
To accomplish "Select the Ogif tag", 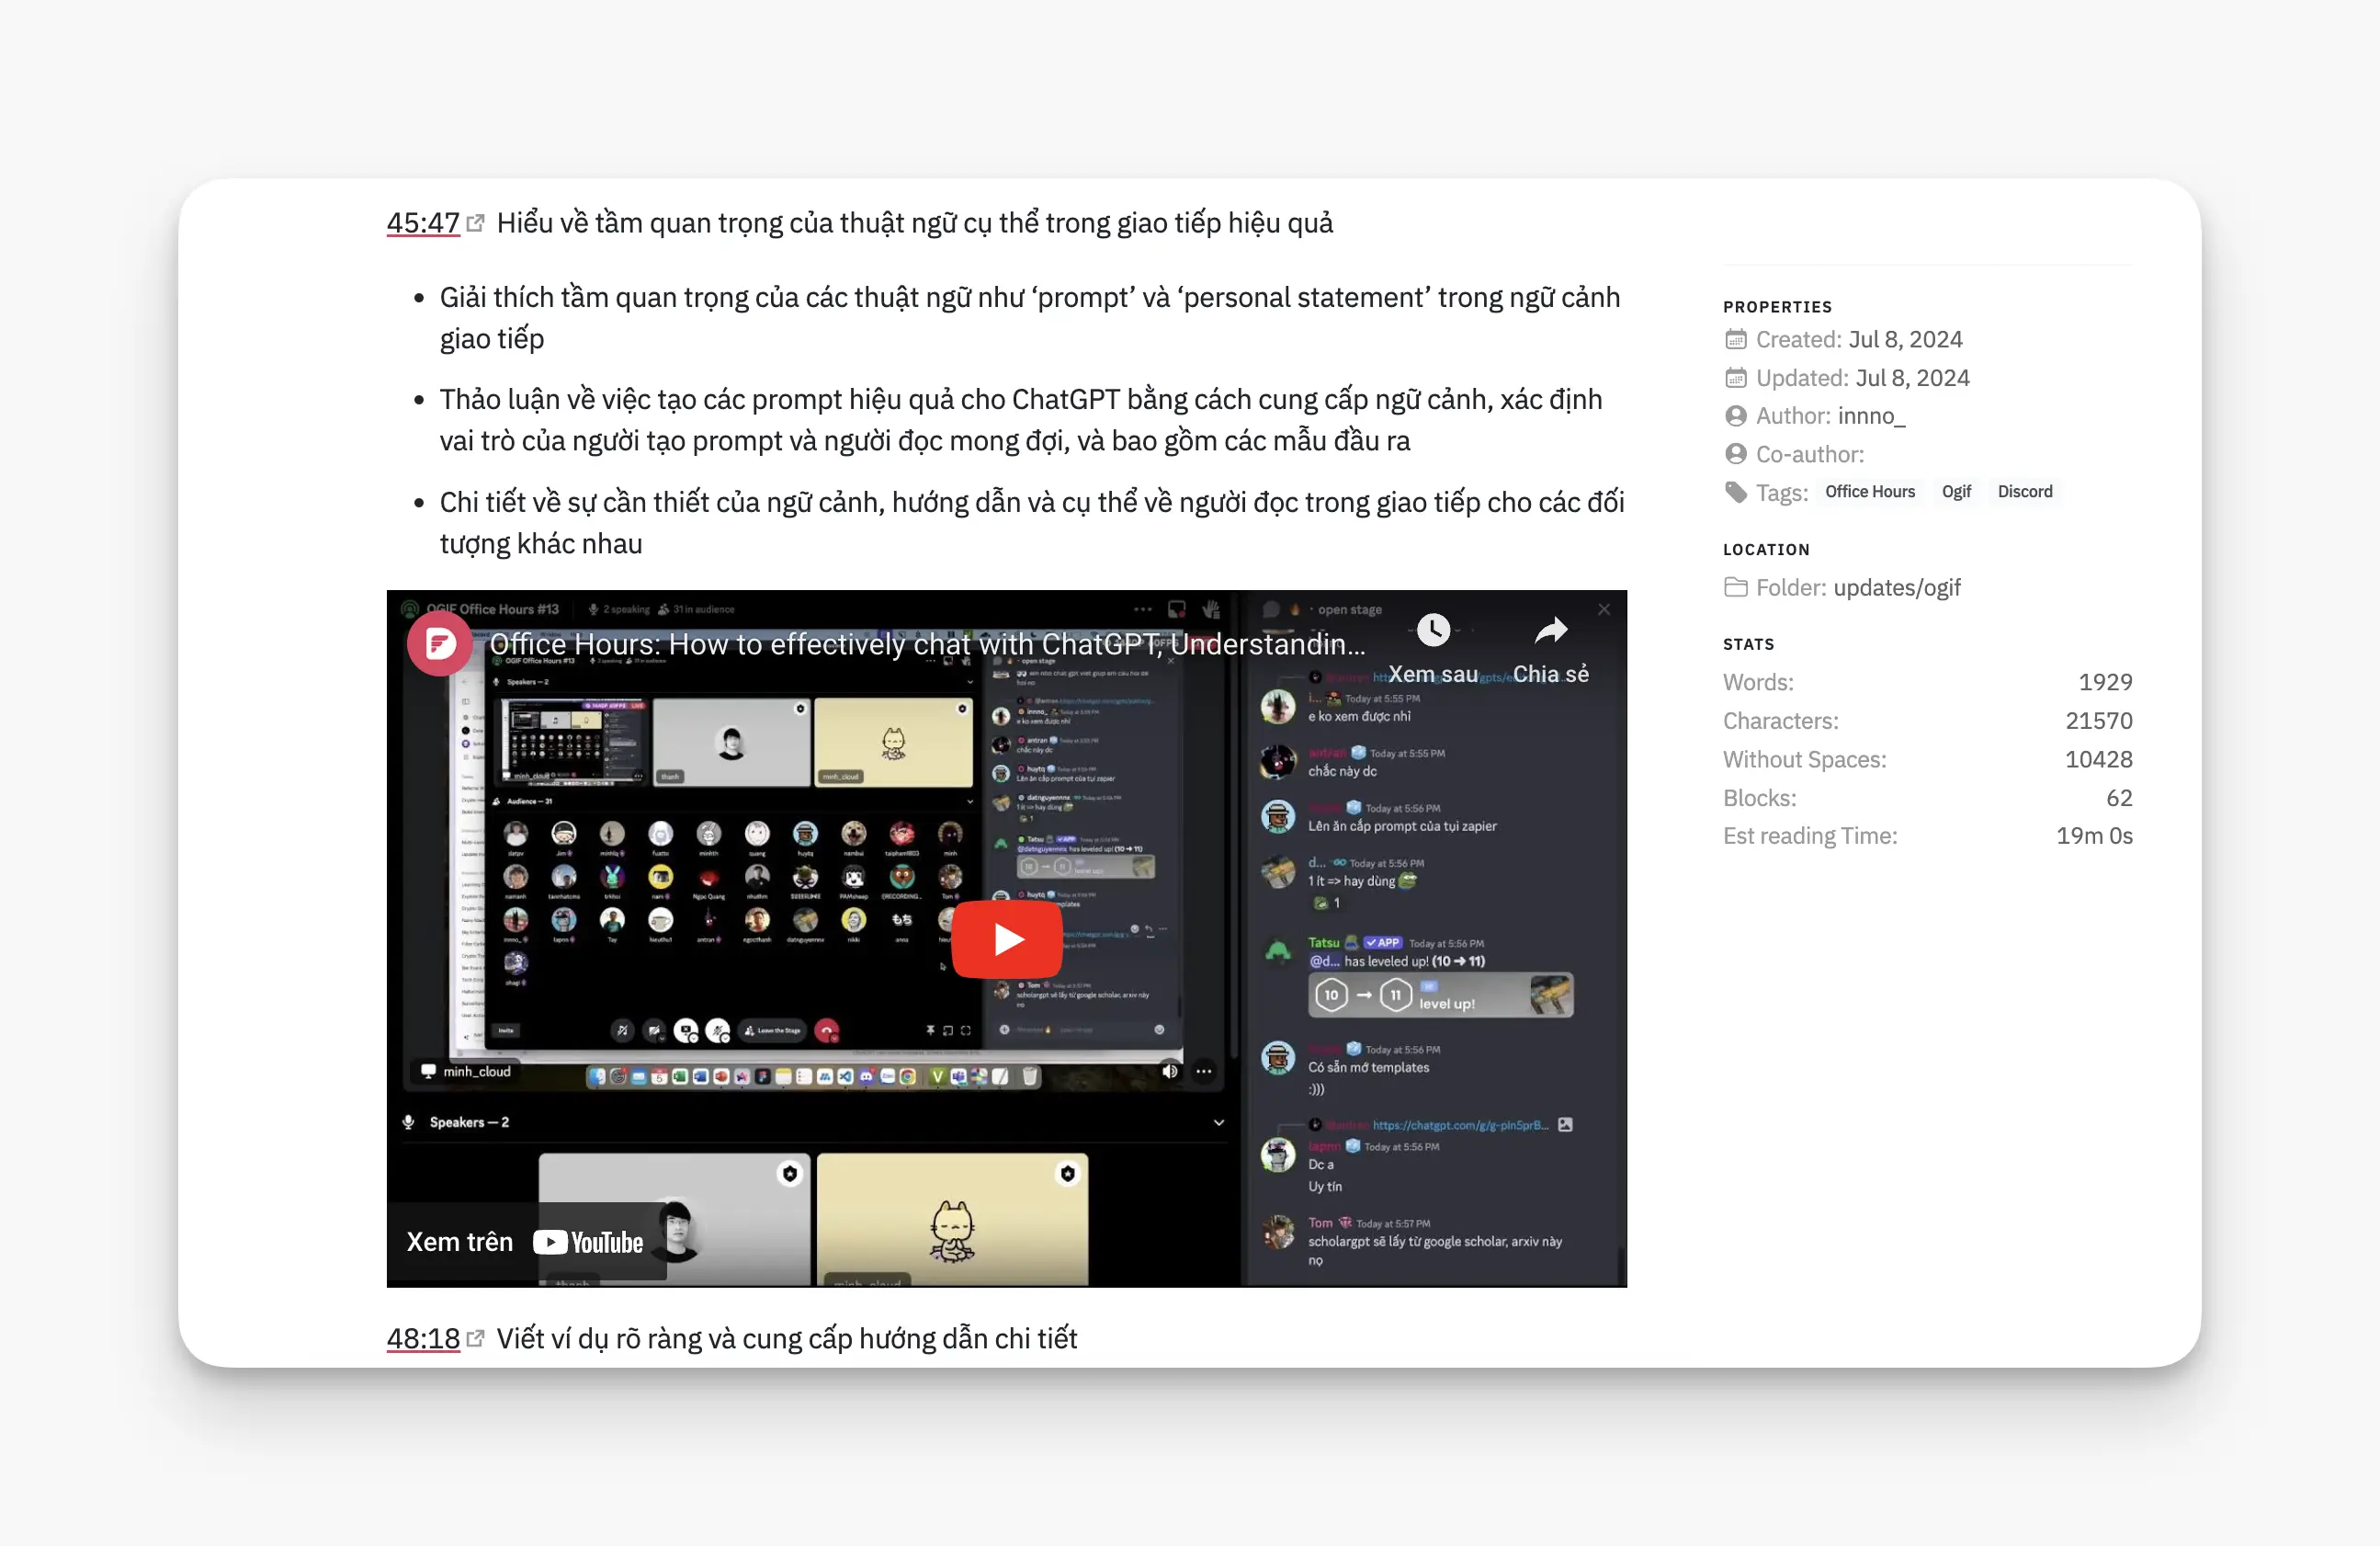I will tap(1956, 492).
